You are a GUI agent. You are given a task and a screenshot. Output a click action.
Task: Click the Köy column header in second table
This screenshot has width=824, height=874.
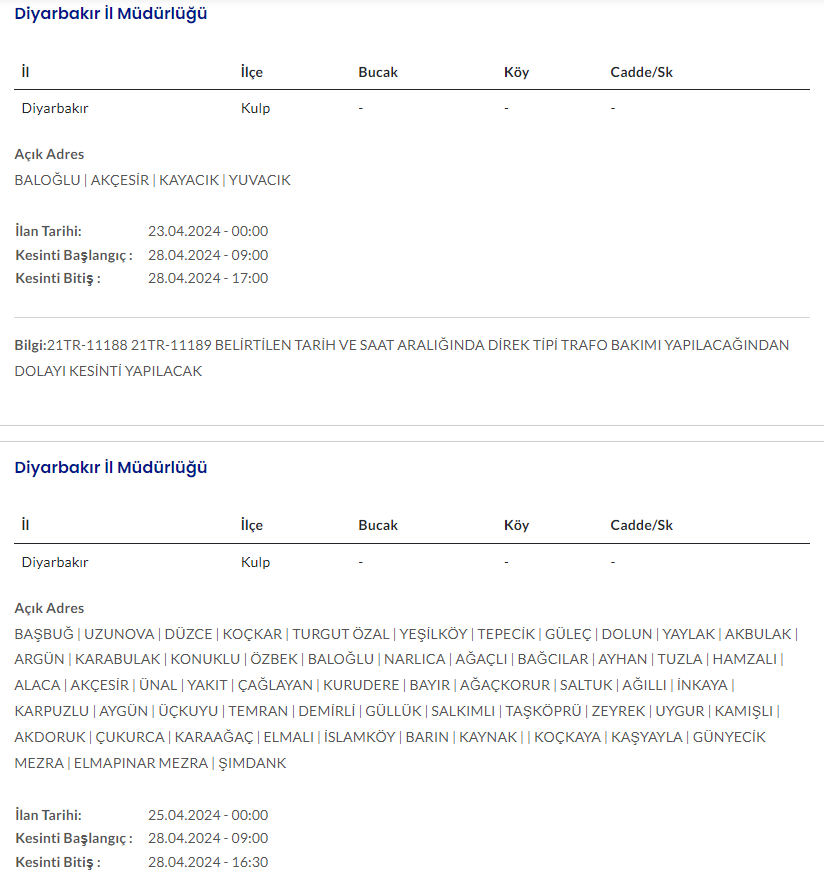pos(517,525)
